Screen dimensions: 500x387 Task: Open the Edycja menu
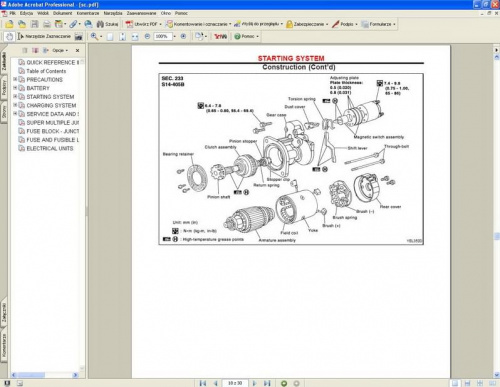pyautogui.click(x=26, y=13)
